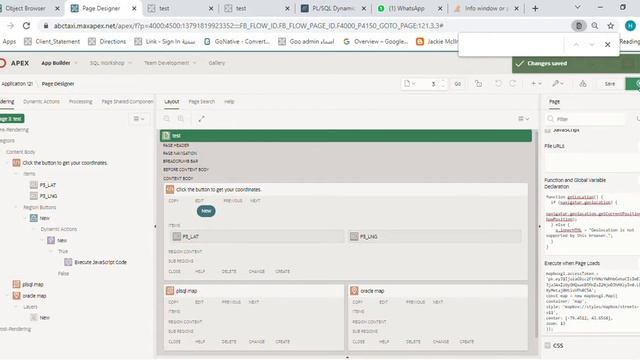Open the App Builder menu
Viewport: 640px width, 360px height.
59,63
